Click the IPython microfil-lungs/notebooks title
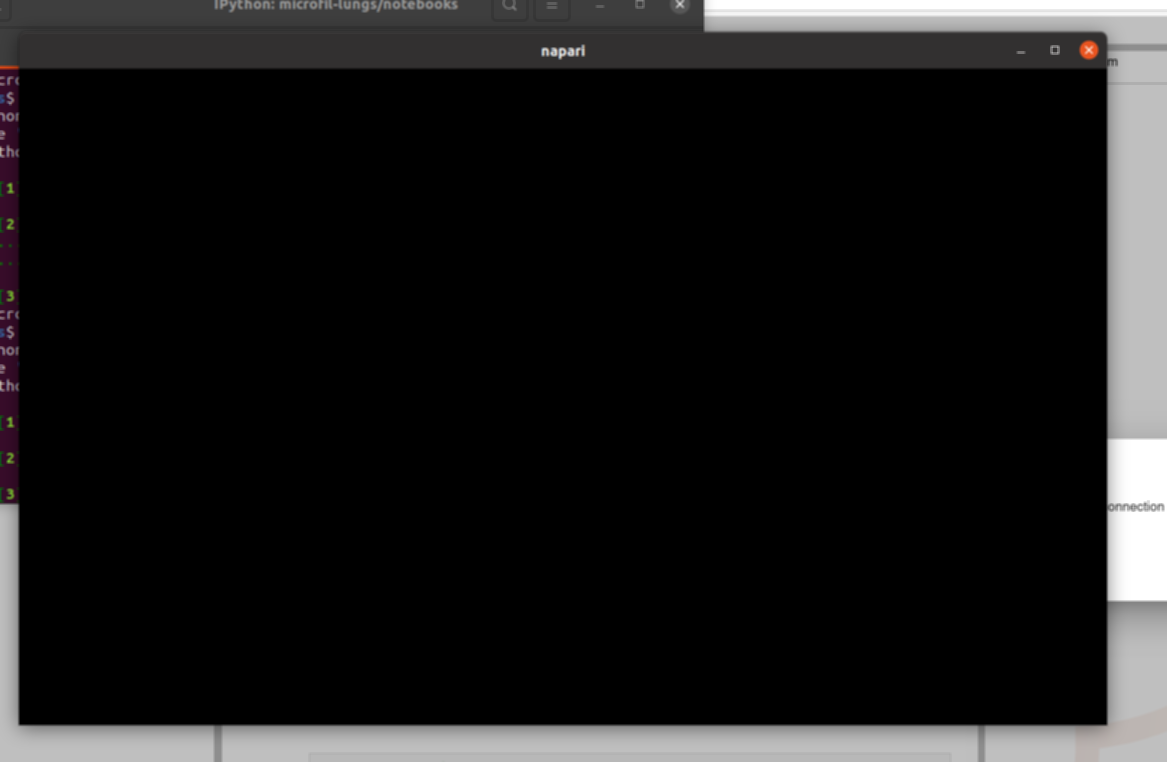 click(336, 6)
